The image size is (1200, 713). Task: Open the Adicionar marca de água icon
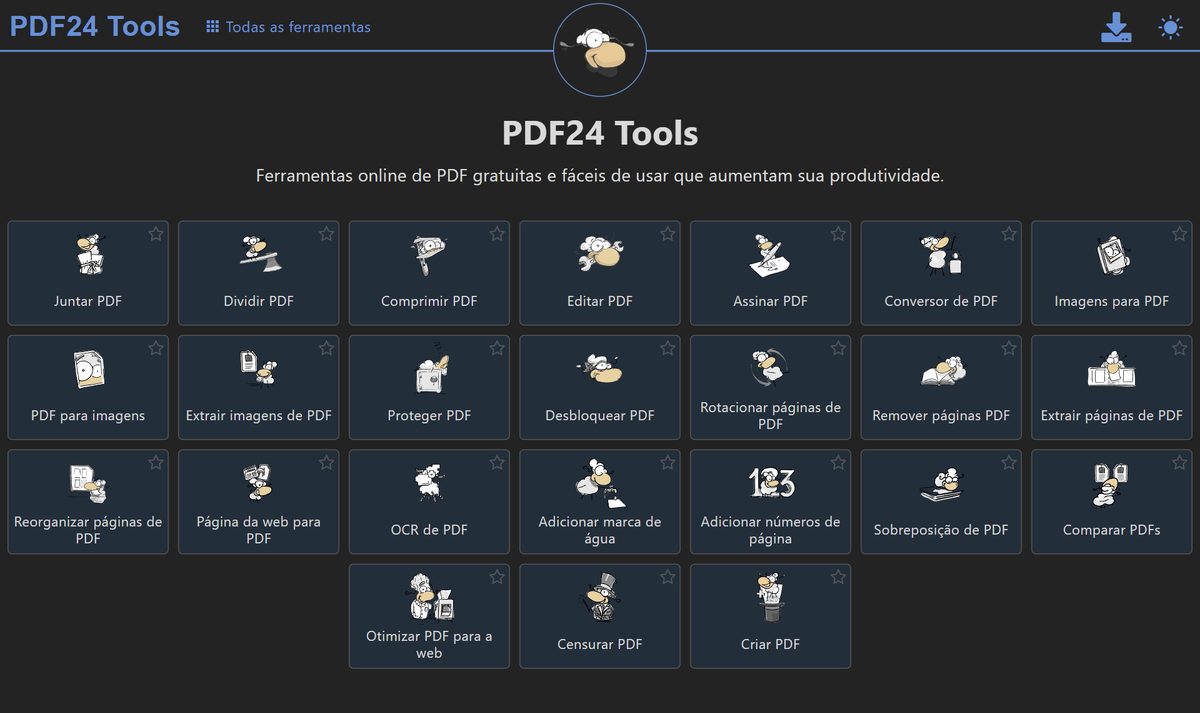(x=600, y=482)
